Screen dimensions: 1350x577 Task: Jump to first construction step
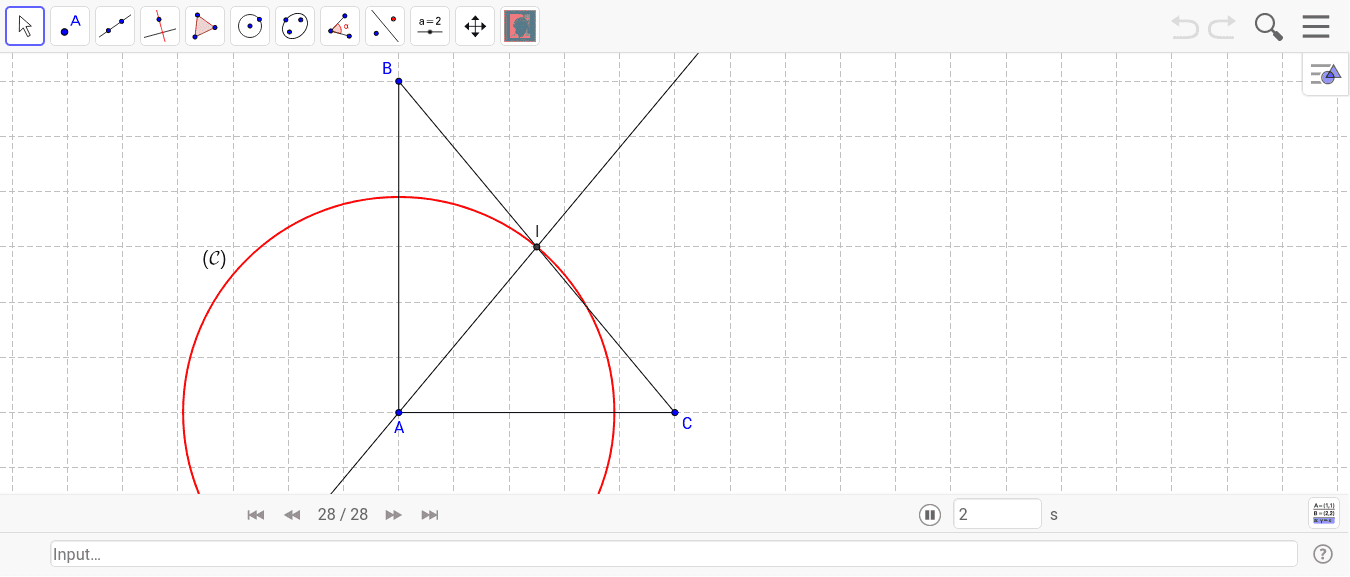256,515
